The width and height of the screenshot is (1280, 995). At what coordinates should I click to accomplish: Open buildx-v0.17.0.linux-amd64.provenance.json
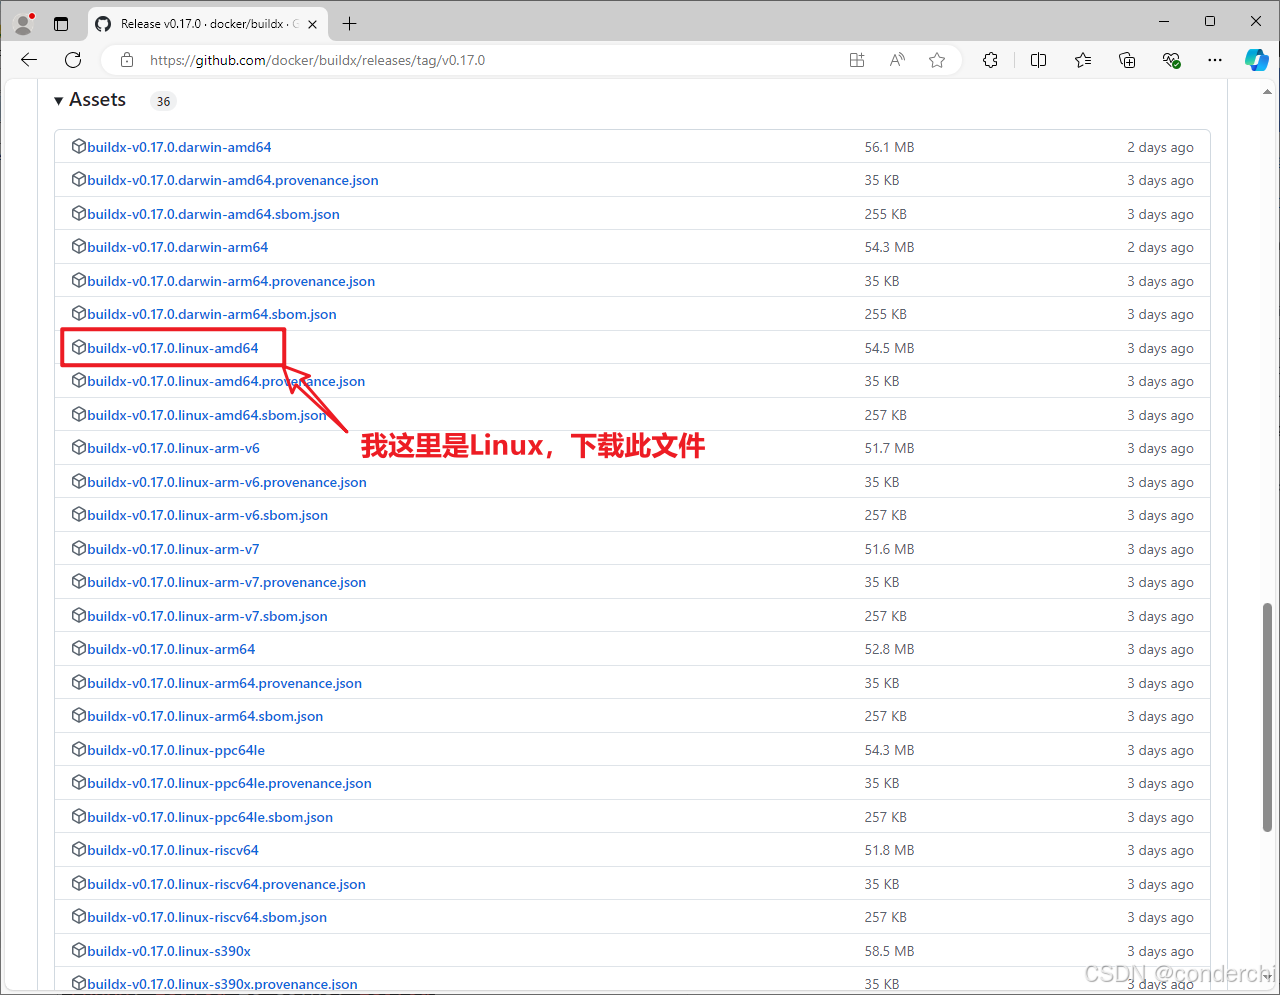coord(226,381)
